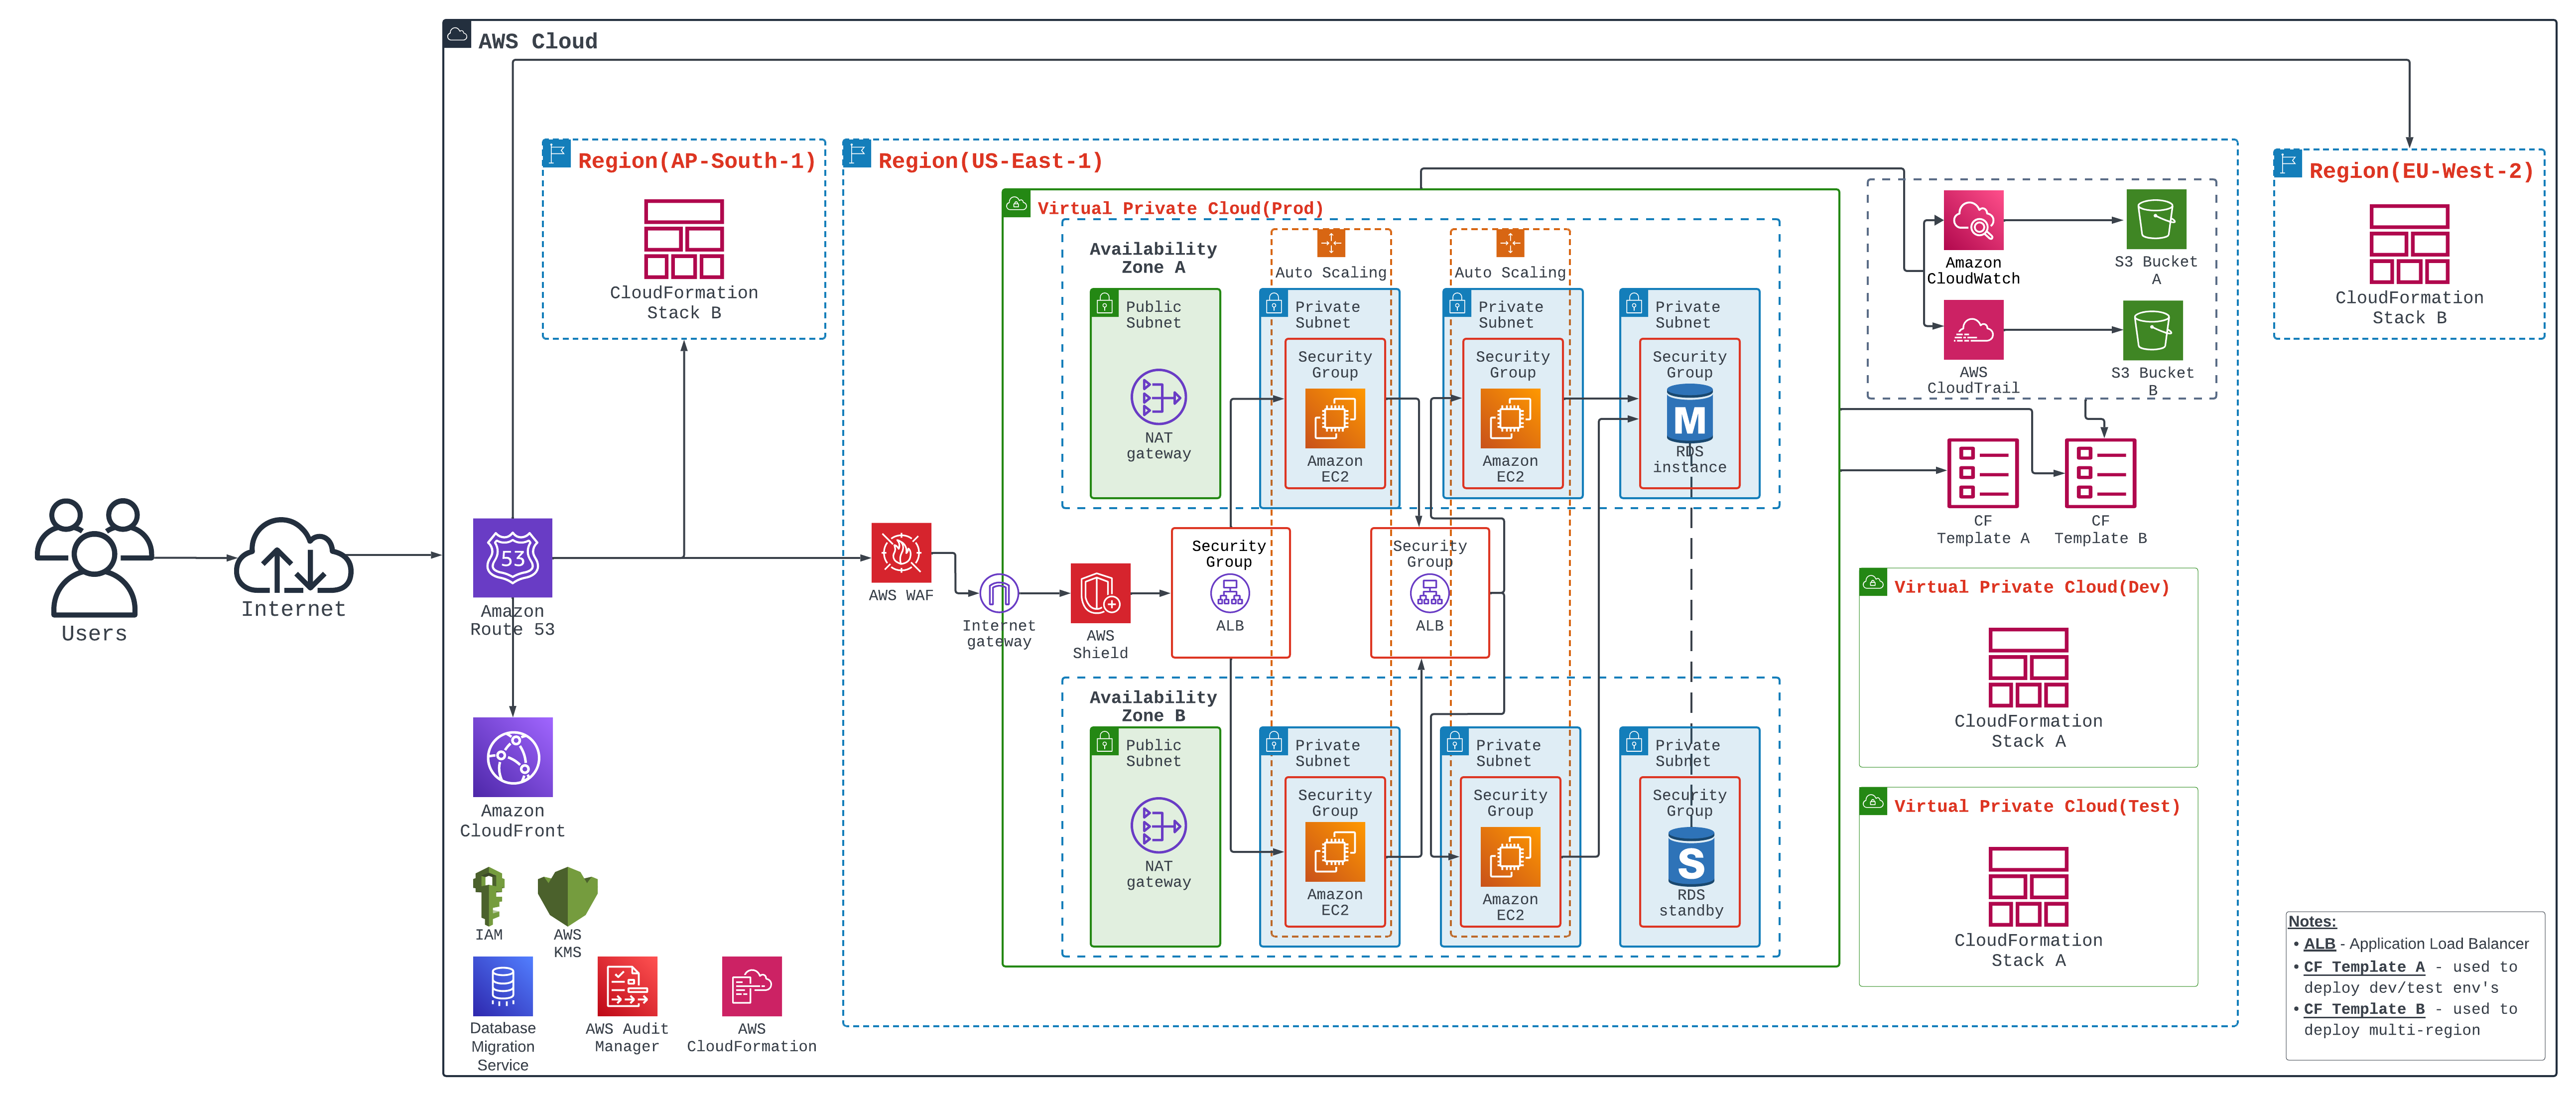Screen dimensions: 2576x1096
Task: Click the 'Virtual Private Cloud(Dev)' title
Action: click(2032, 587)
